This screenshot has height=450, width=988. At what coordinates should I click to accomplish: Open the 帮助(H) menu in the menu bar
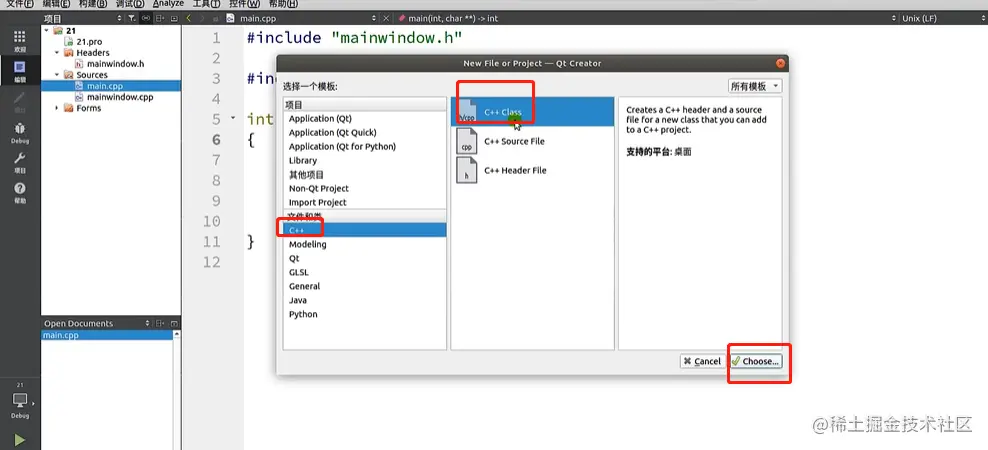click(x=282, y=4)
